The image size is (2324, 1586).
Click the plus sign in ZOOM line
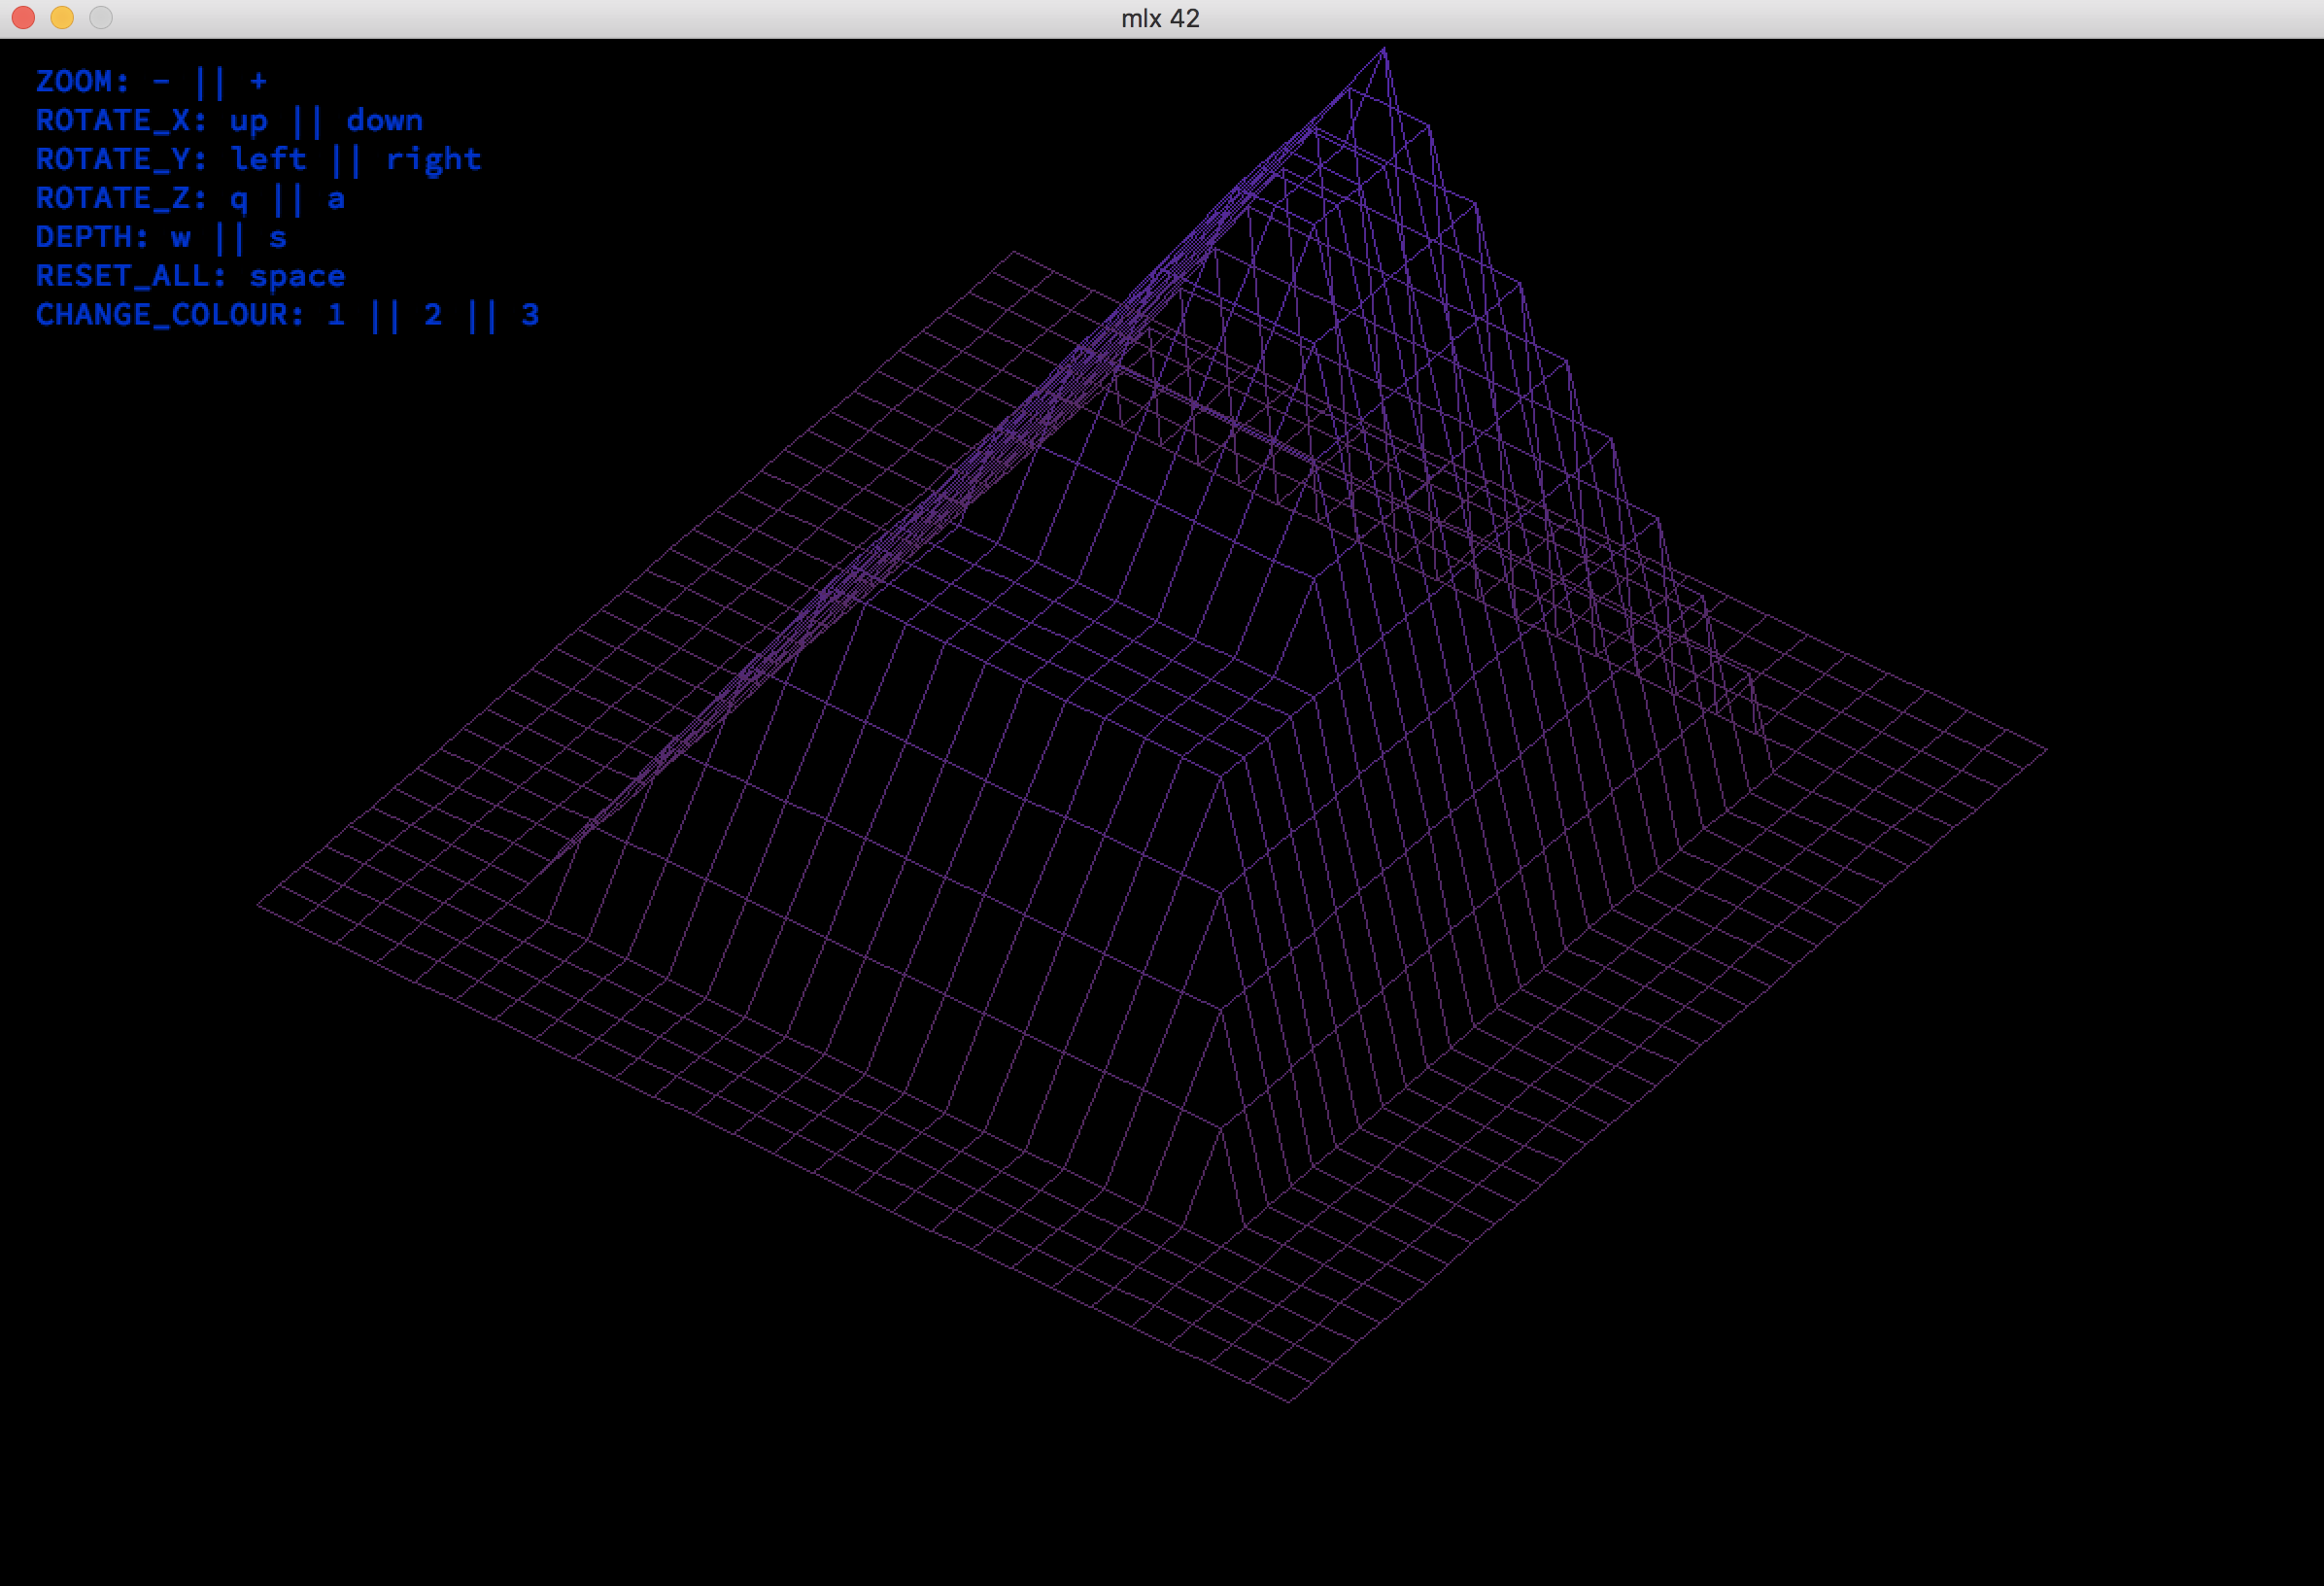click(x=258, y=81)
